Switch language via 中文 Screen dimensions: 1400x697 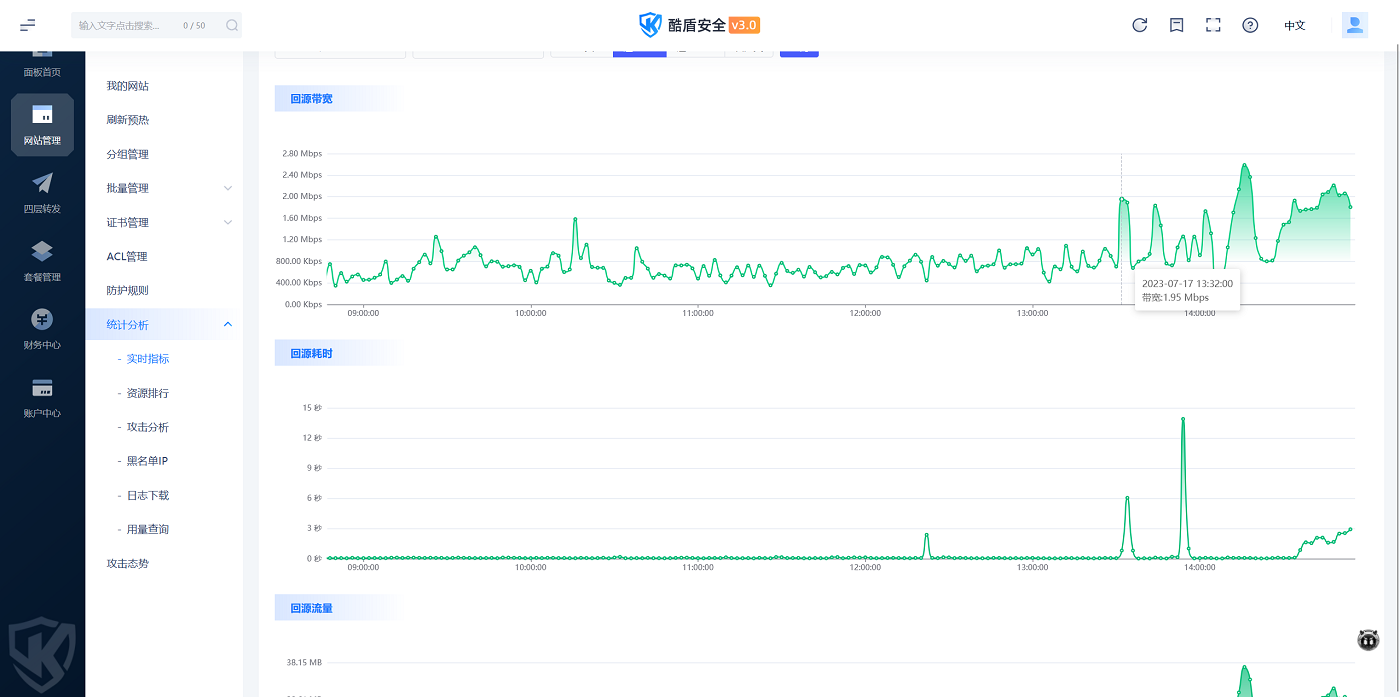click(x=1295, y=25)
